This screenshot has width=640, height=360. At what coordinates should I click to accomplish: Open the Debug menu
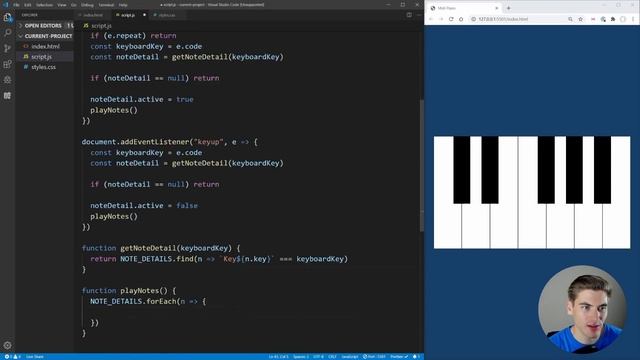tap(87, 5)
